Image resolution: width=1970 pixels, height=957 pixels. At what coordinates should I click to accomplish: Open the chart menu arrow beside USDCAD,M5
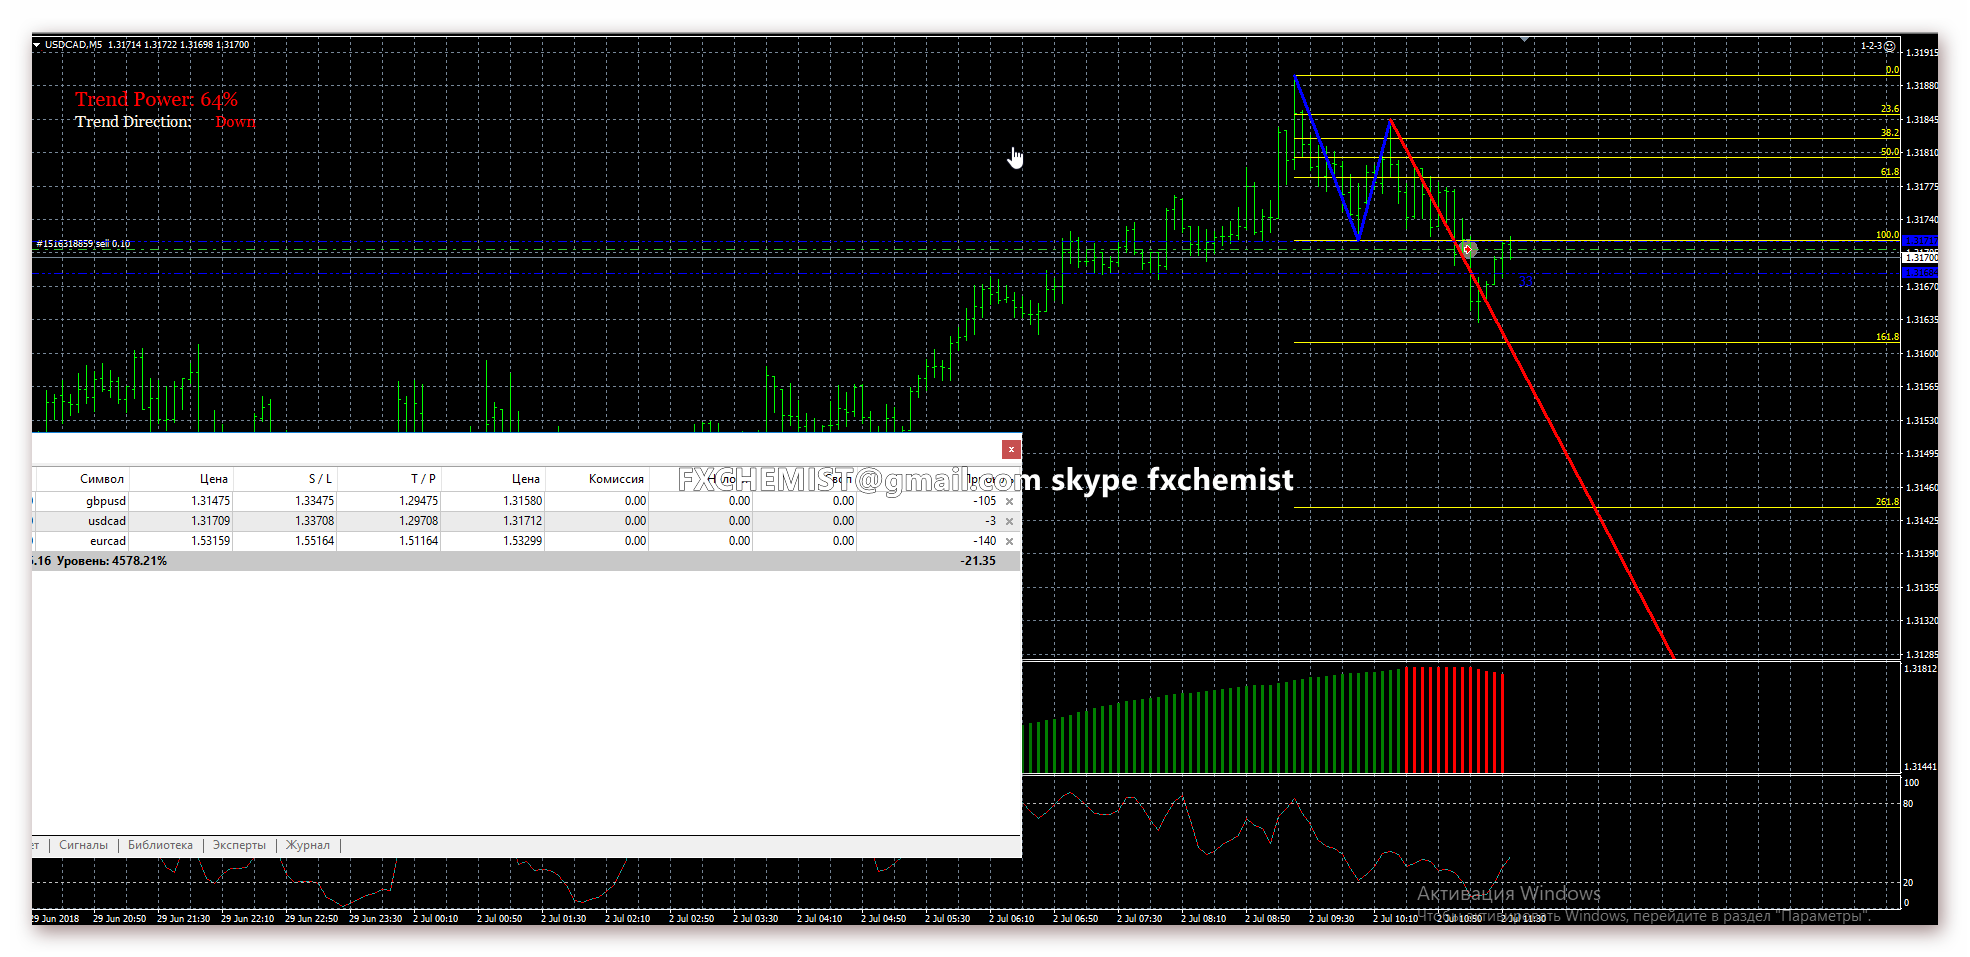point(37,45)
